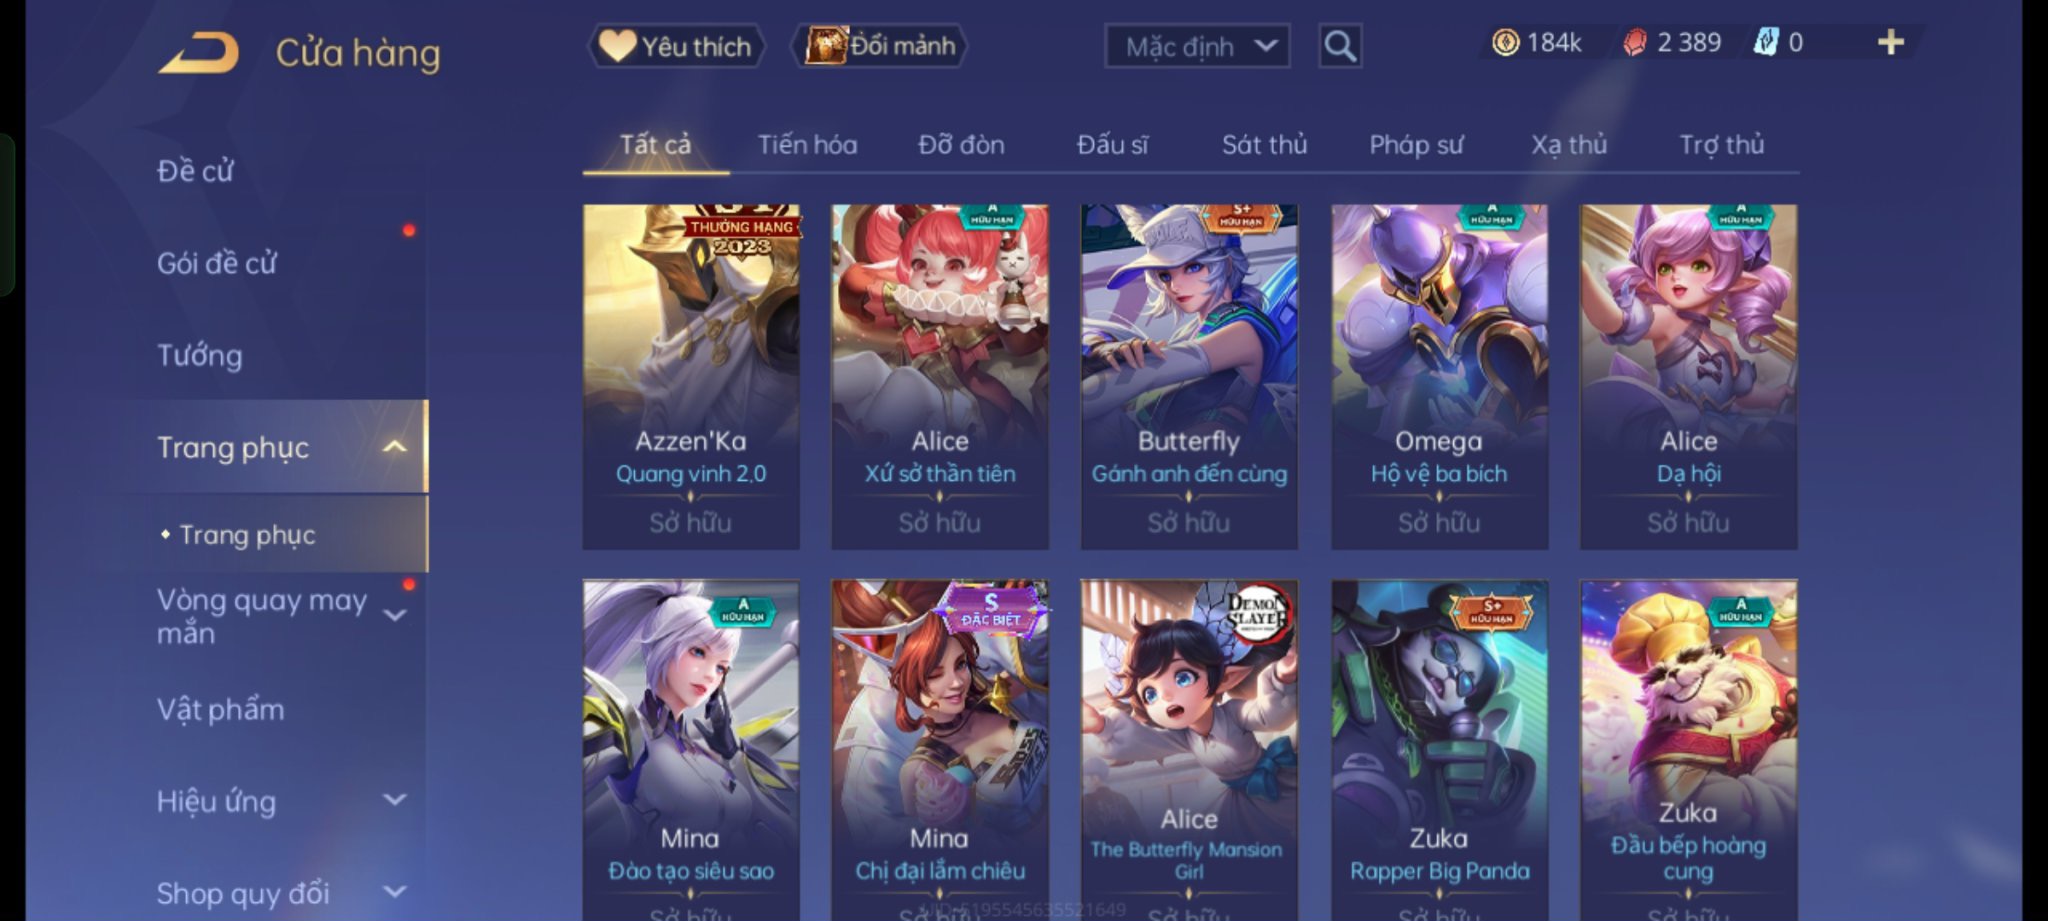Tap the plus icon to add currency

[1890, 43]
